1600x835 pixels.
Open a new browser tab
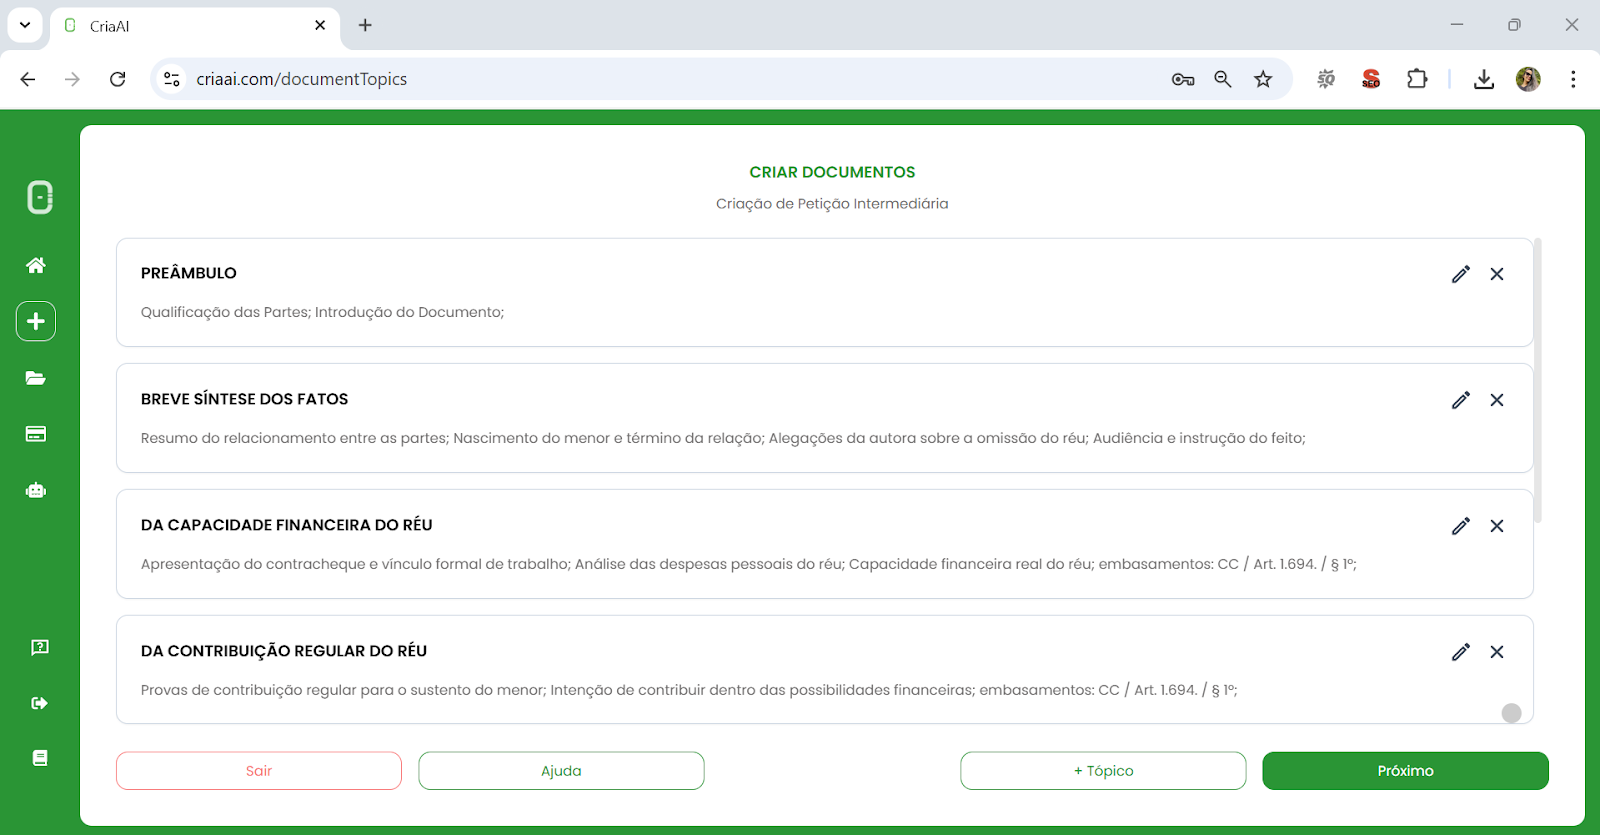pyautogui.click(x=365, y=25)
